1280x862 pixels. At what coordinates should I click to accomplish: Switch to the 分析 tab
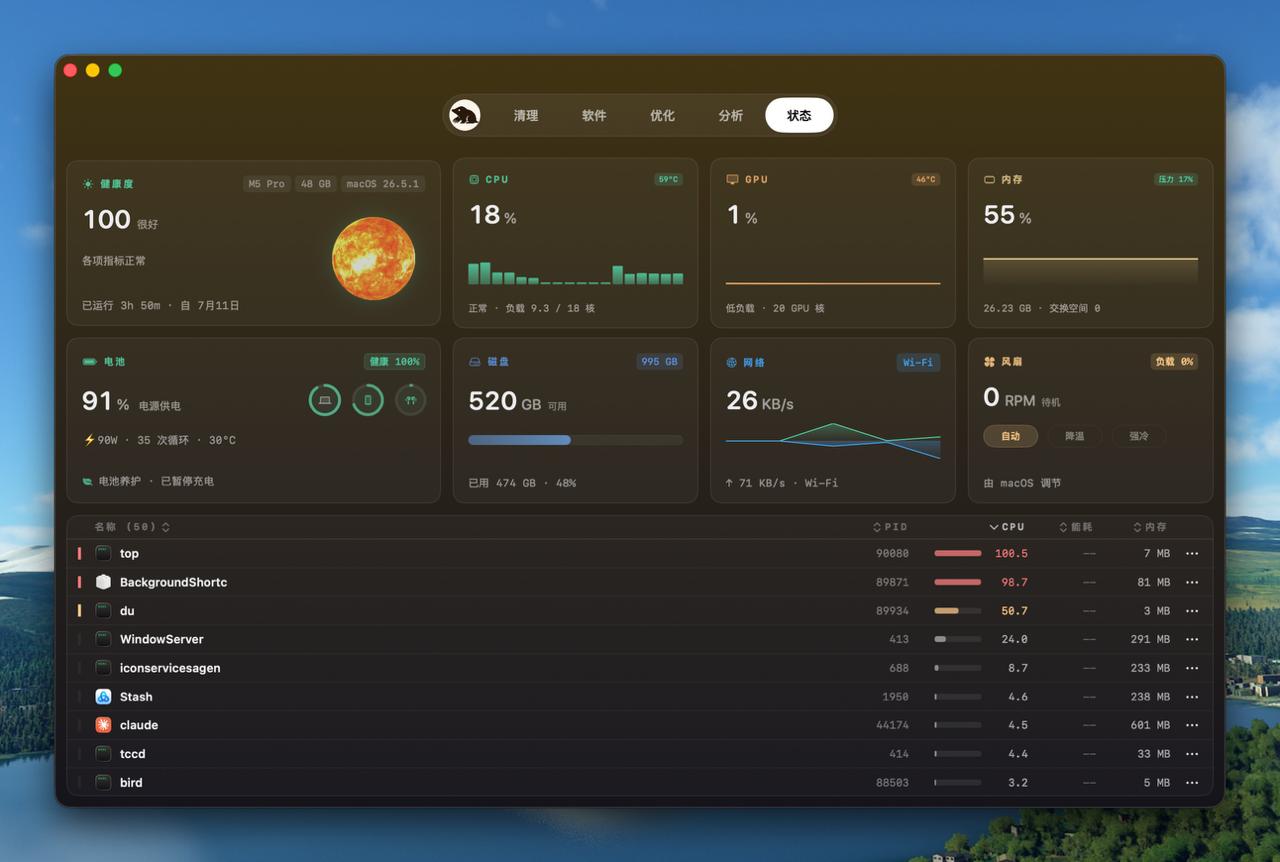pos(730,115)
